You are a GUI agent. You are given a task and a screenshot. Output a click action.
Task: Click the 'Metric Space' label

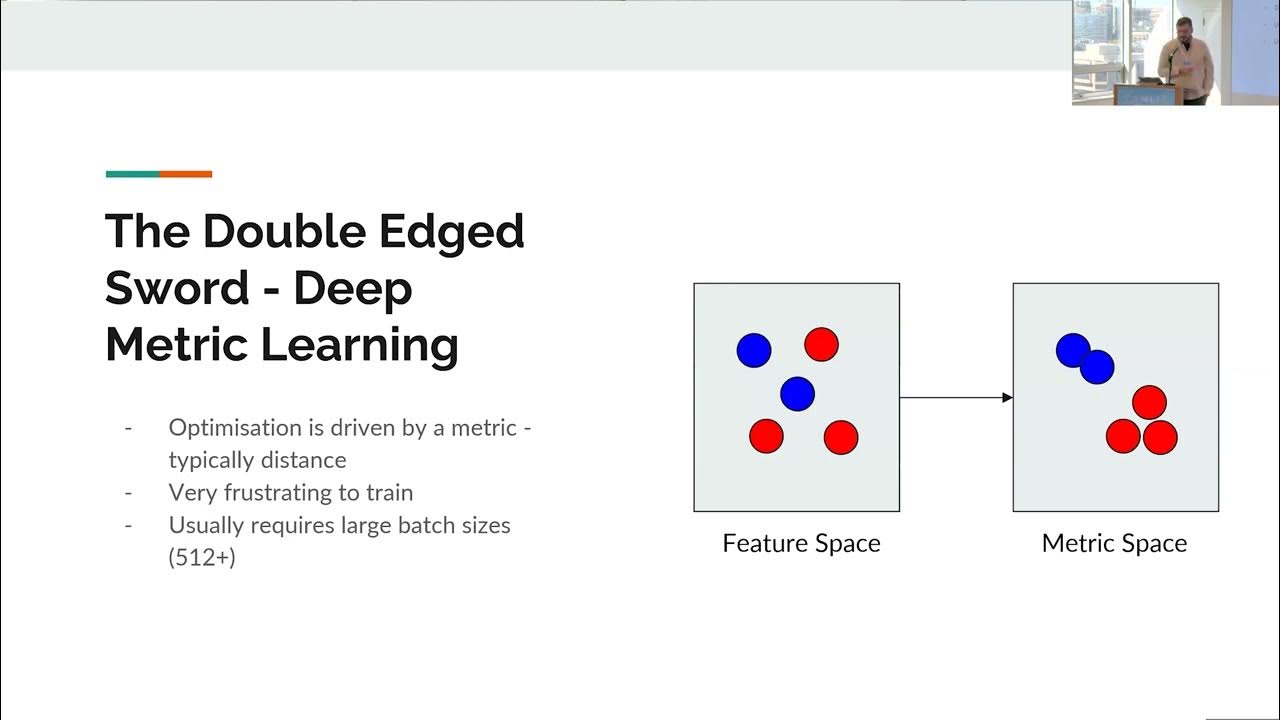point(1114,544)
